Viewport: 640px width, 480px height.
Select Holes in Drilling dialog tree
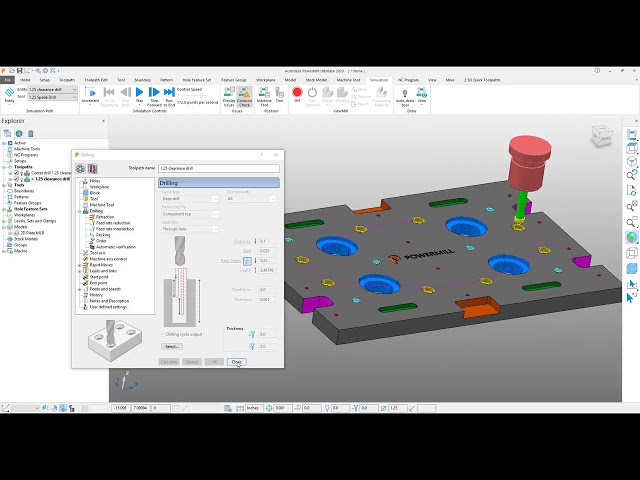[95, 181]
